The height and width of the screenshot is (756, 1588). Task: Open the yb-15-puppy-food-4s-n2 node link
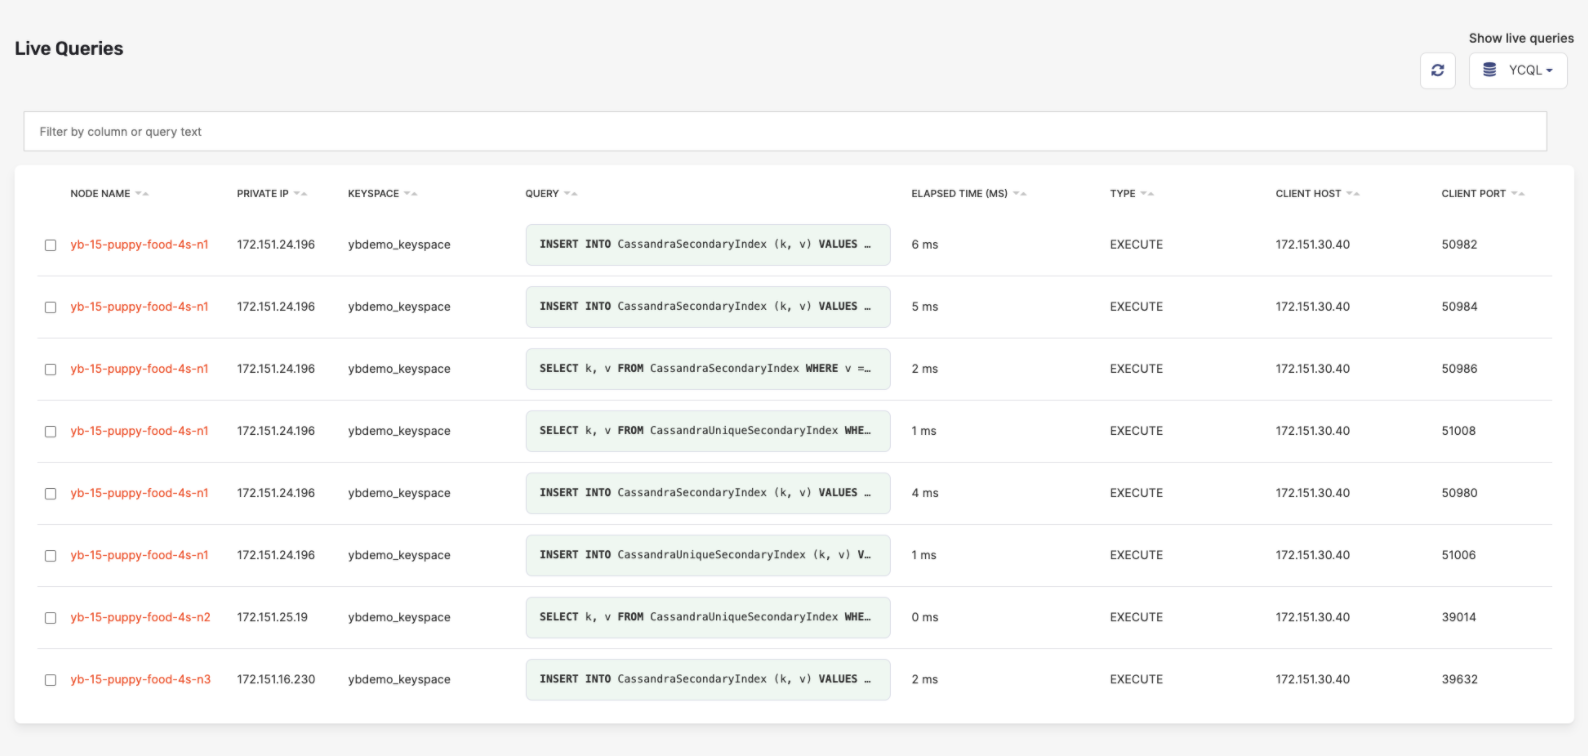pos(140,617)
